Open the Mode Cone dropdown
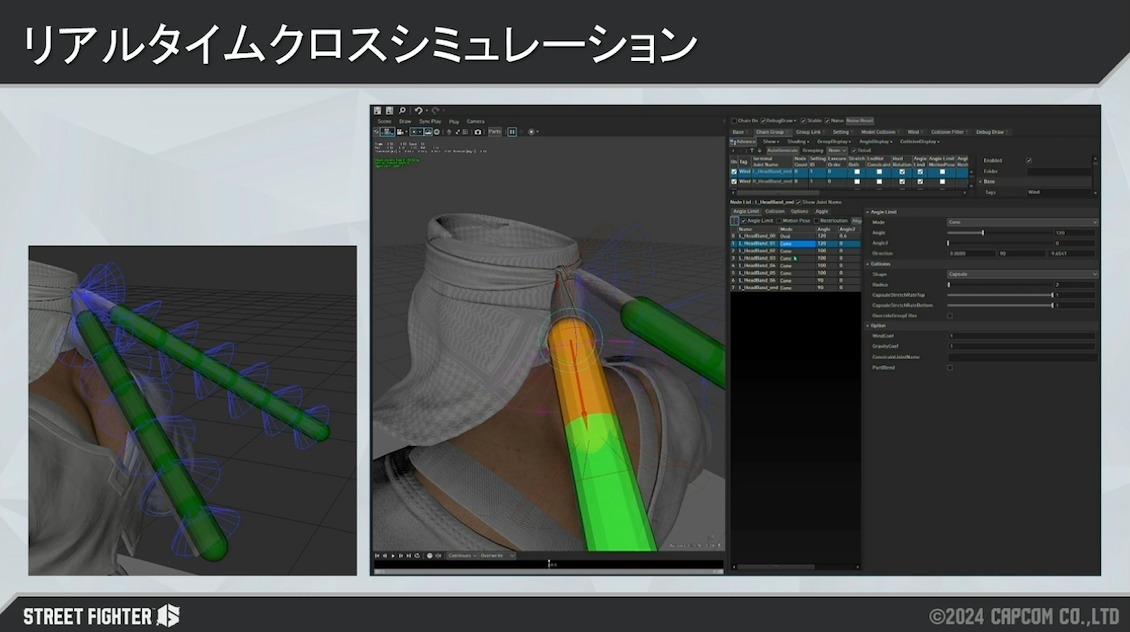Screen dimensions: 1130x632 [1022, 223]
